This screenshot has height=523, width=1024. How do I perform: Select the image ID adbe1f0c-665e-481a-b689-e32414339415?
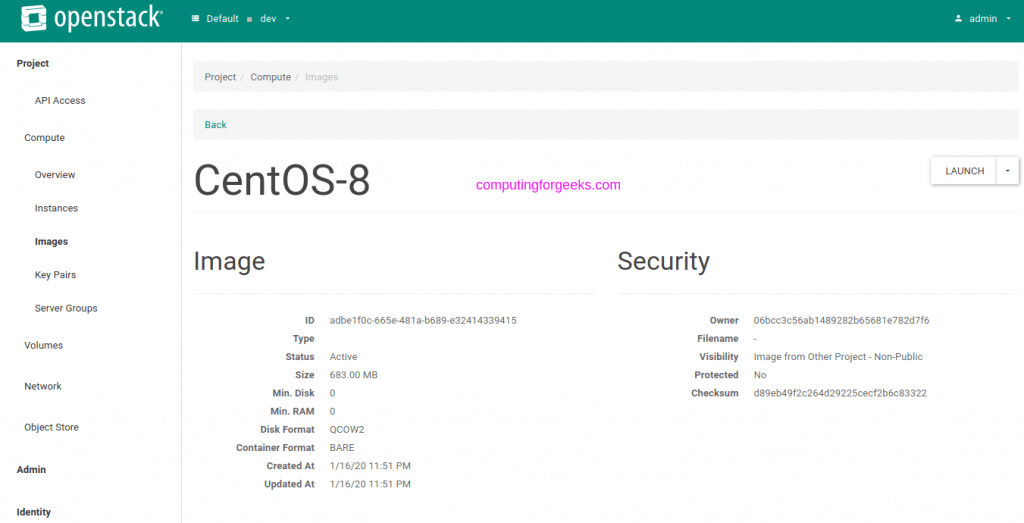[423, 321]
